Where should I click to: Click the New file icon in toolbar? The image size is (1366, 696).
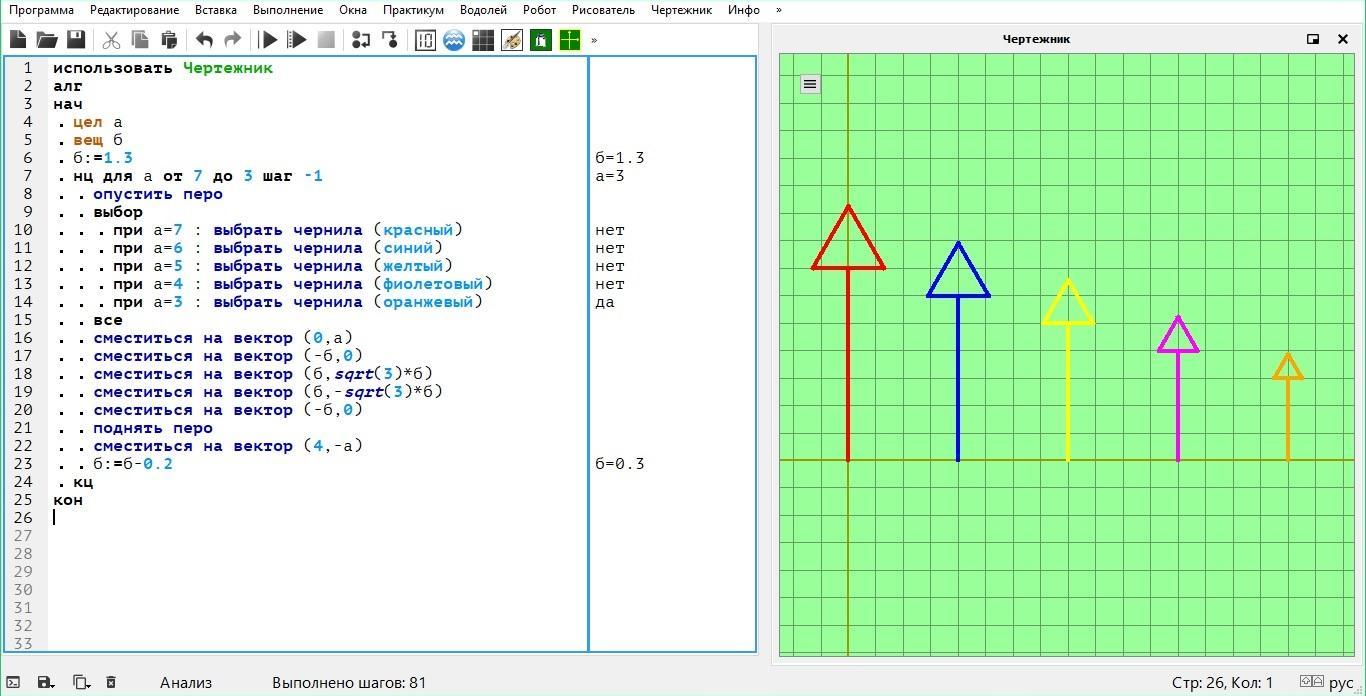tap(18, 40)
